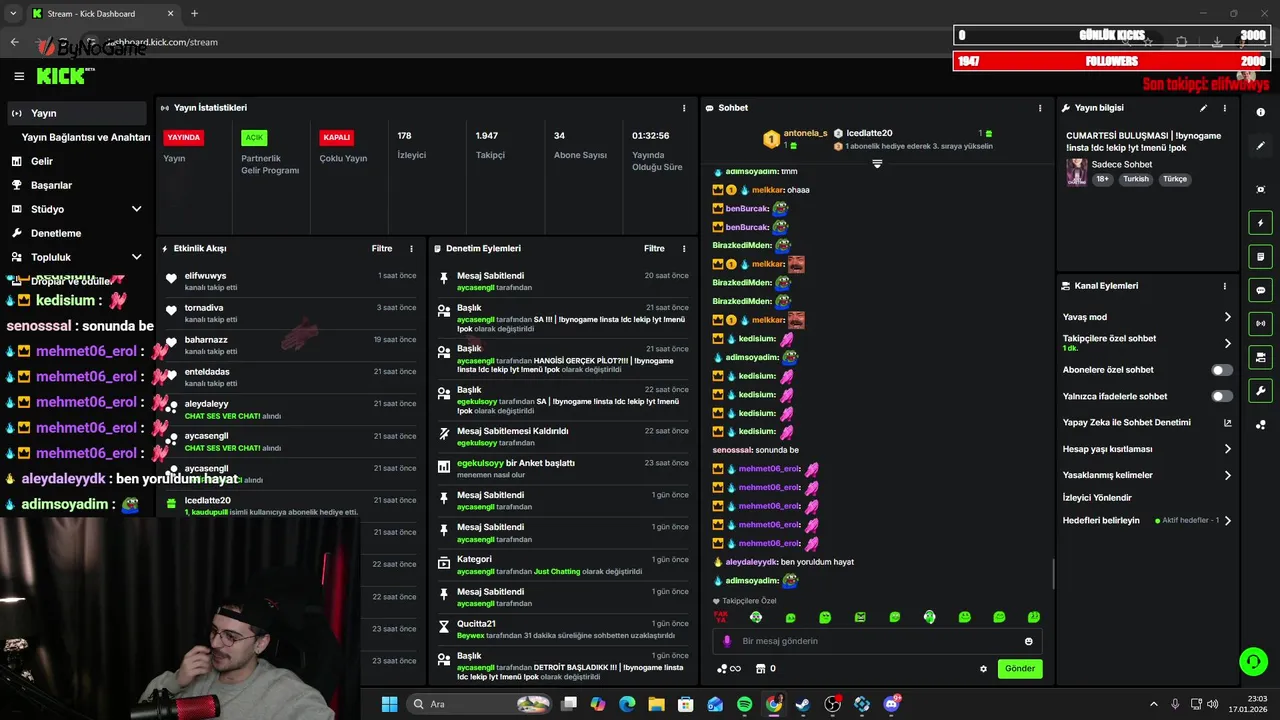
Task: Toggle the wrench widget in right sidebar
Action: pos(1261,390)
